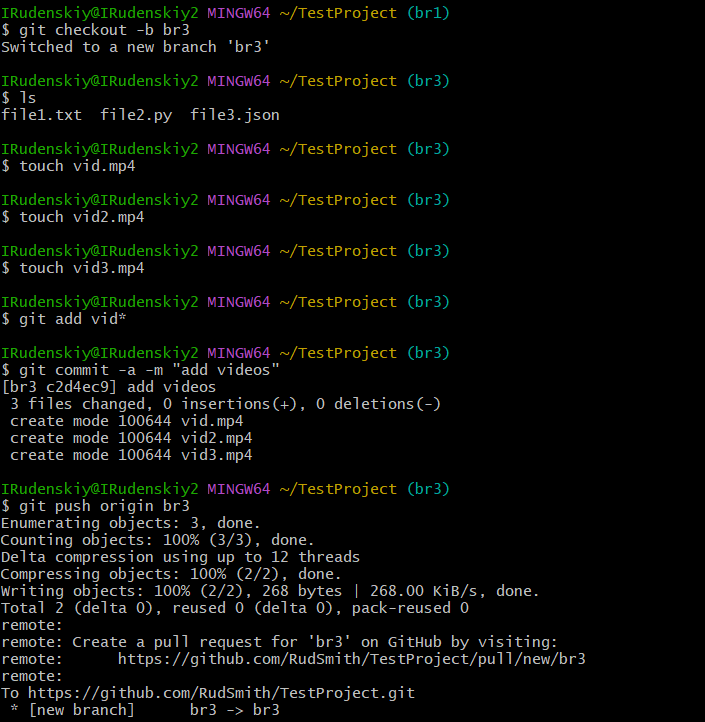This screenshot has height=722, width=705.
Task: Click the 'touch vid2.mp4' command
Action: coord(82,217)
